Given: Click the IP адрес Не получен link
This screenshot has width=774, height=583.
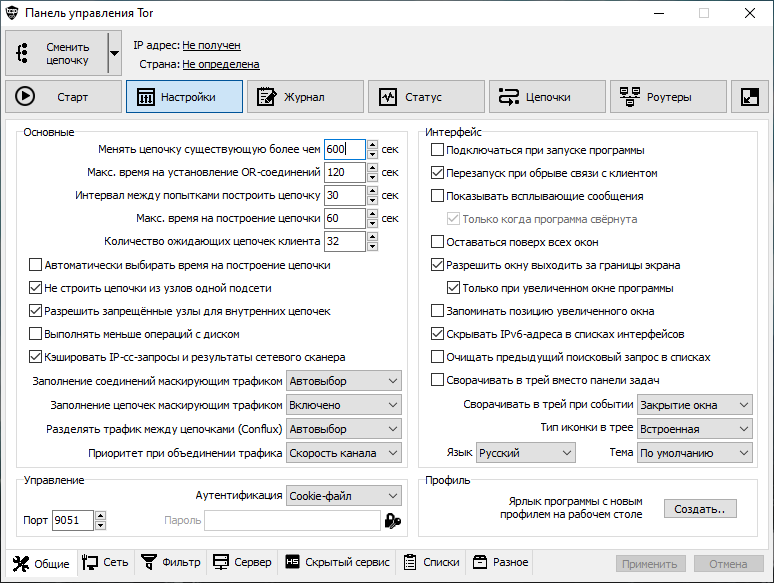Looking at the screenshot, I should [211, 45].
